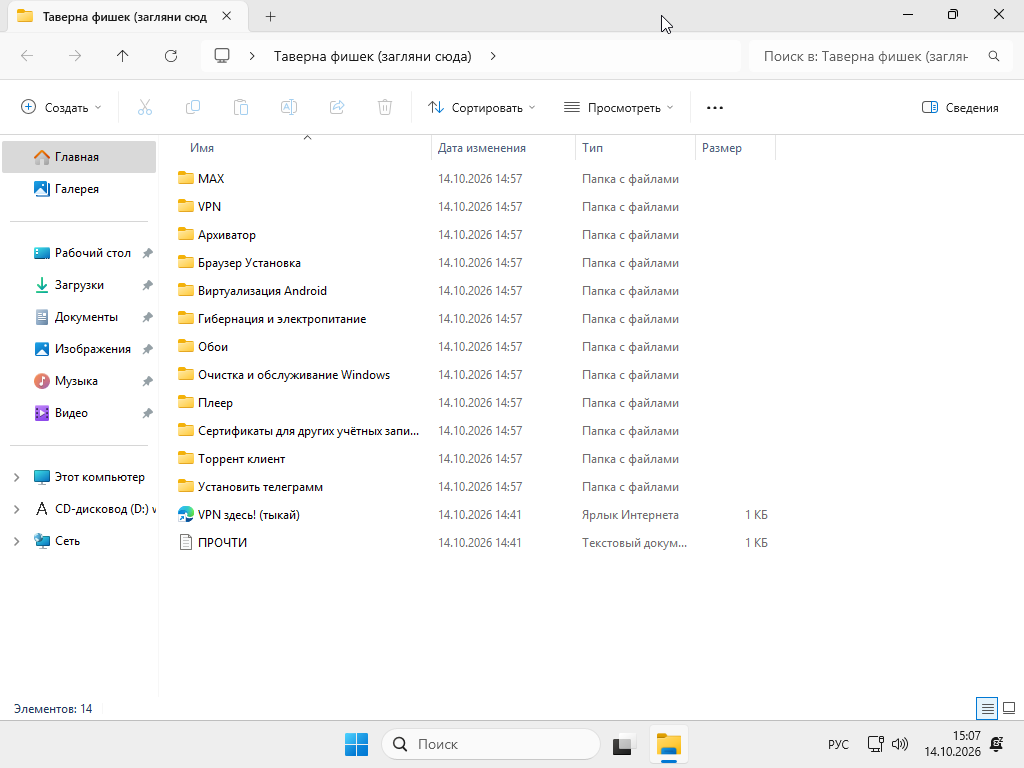
Task: Switch to large thumbnails view icon
Action: [1009, 709]
